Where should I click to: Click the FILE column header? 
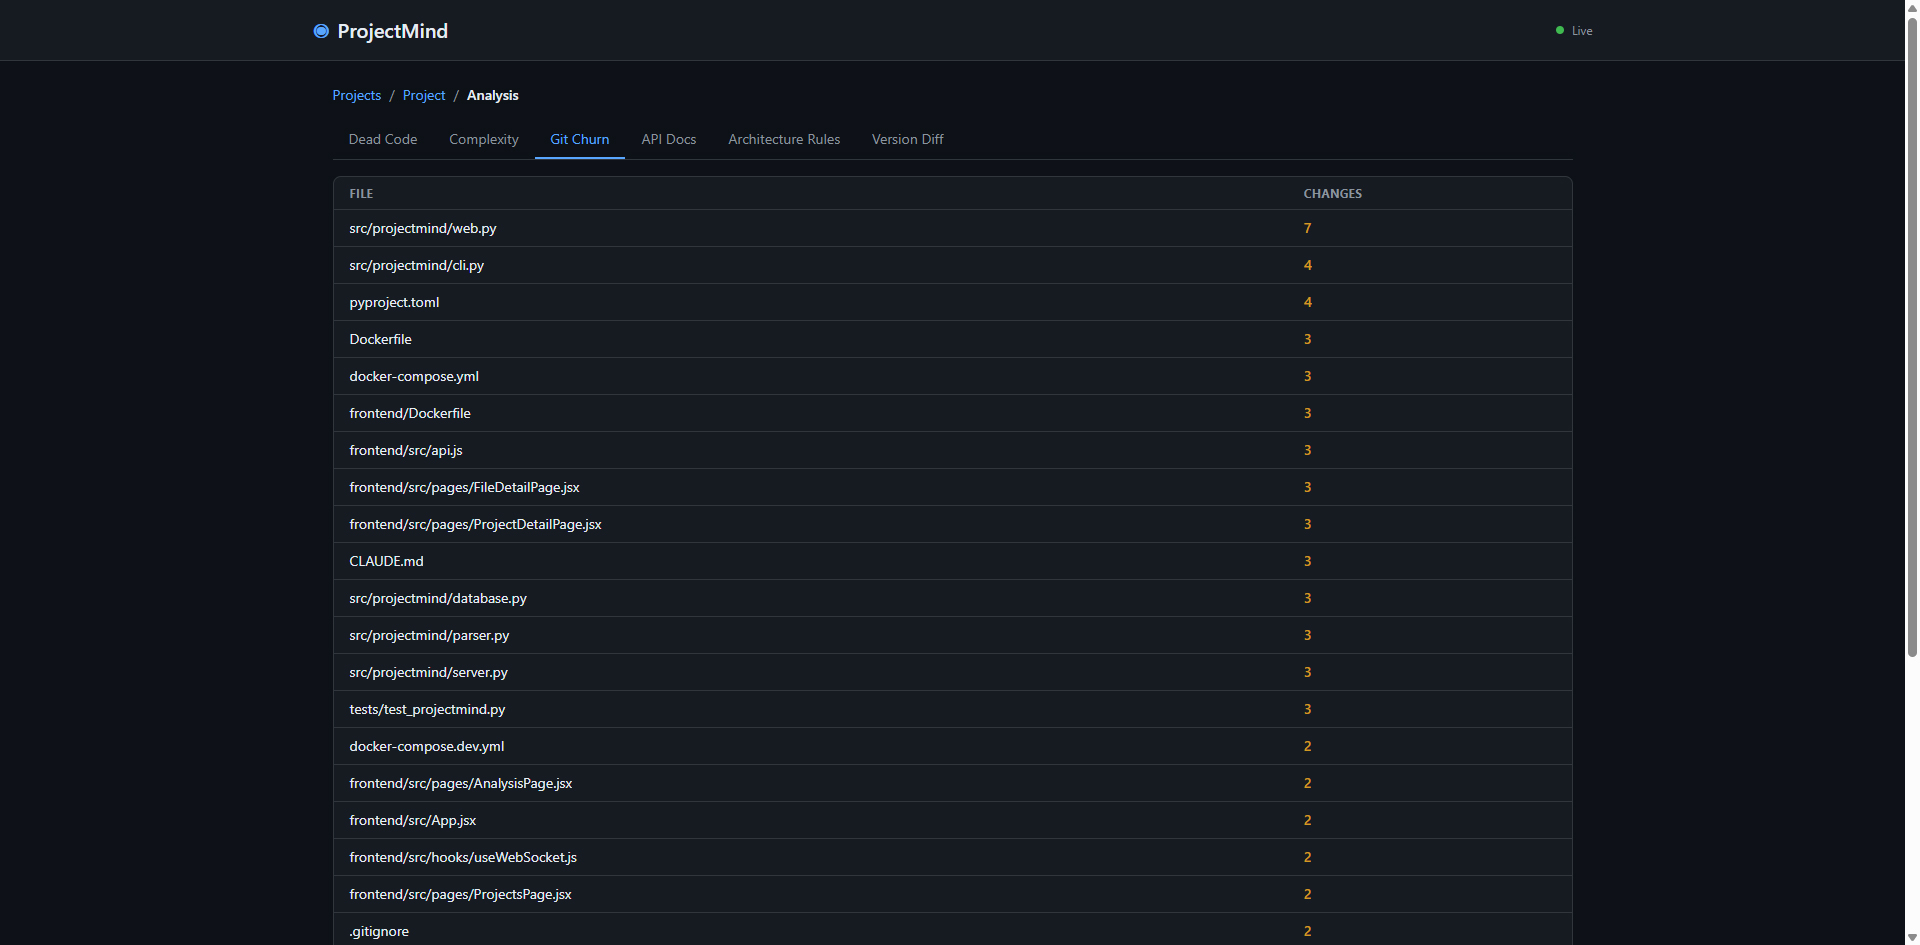point(361,194)
